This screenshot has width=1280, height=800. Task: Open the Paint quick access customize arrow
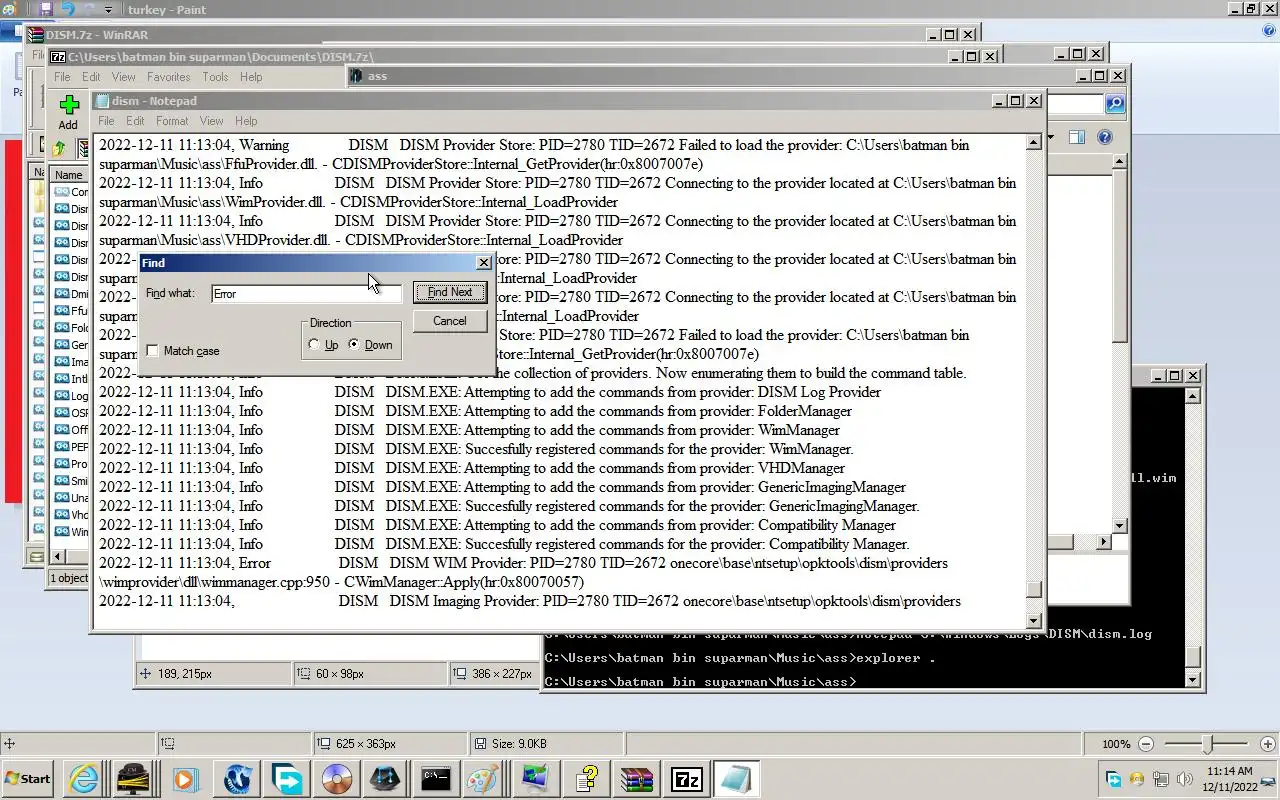109,10
